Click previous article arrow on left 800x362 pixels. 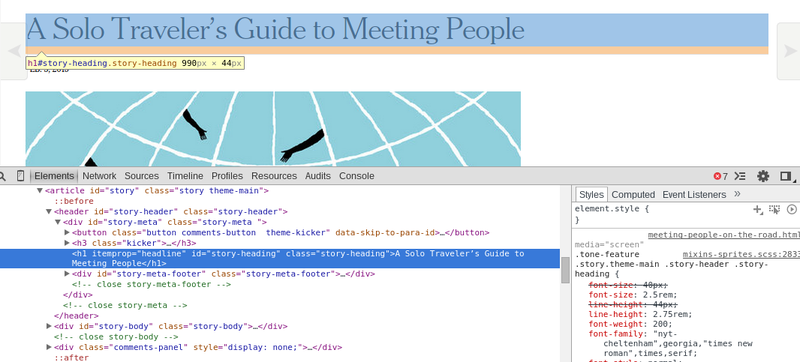pyautogui.click(x=14, y=51)
